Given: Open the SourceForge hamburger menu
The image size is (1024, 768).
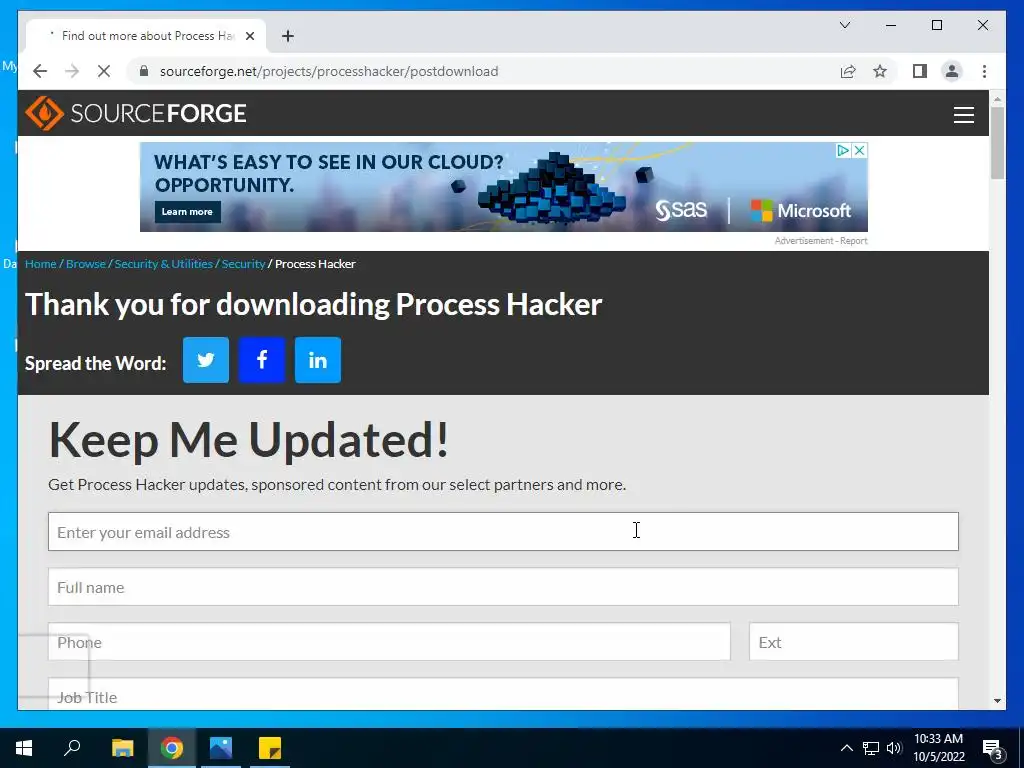Looking at the screenshot, I should 963,115.
